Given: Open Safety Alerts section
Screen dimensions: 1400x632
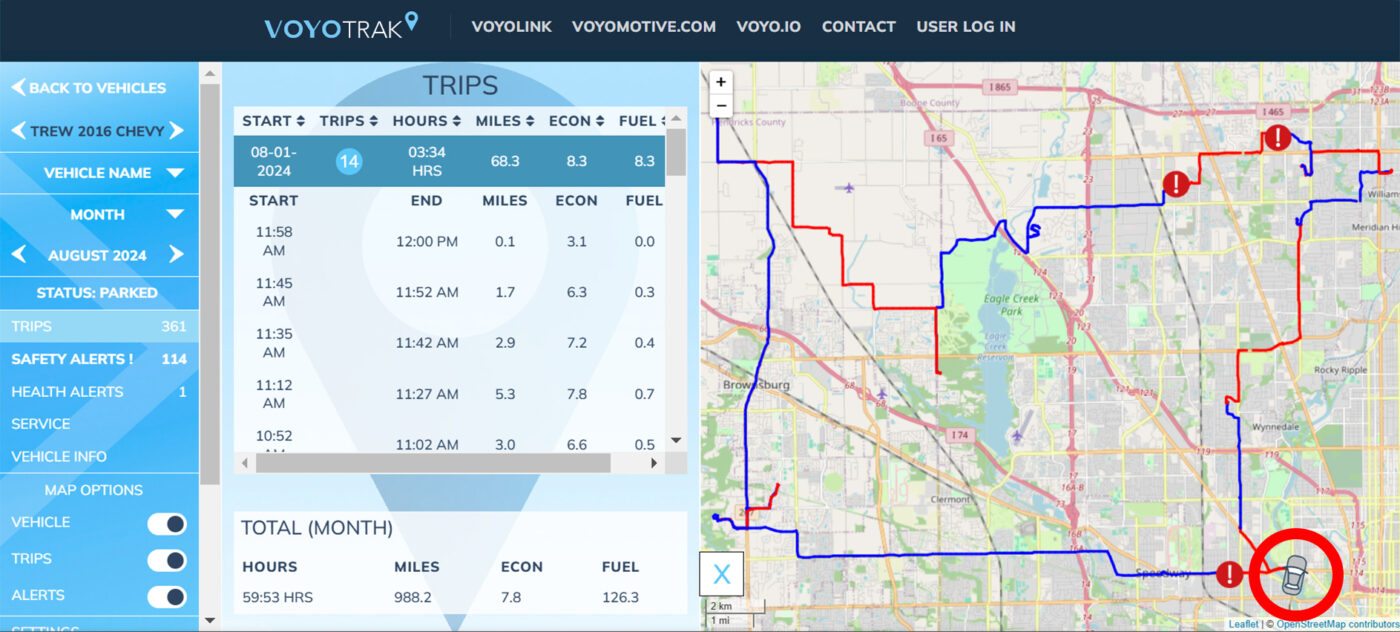Looking at the screenshot, I should point(99,359).
